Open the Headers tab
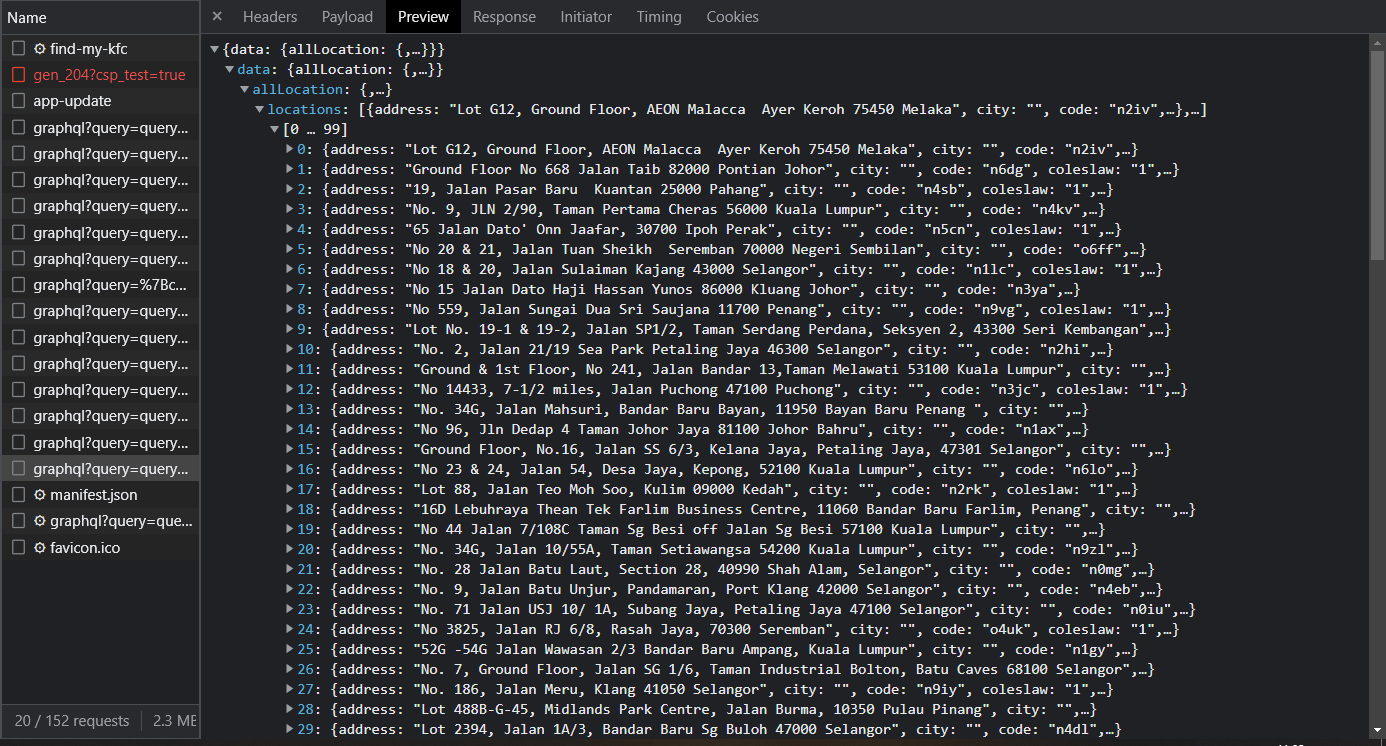 click(270, 16)
